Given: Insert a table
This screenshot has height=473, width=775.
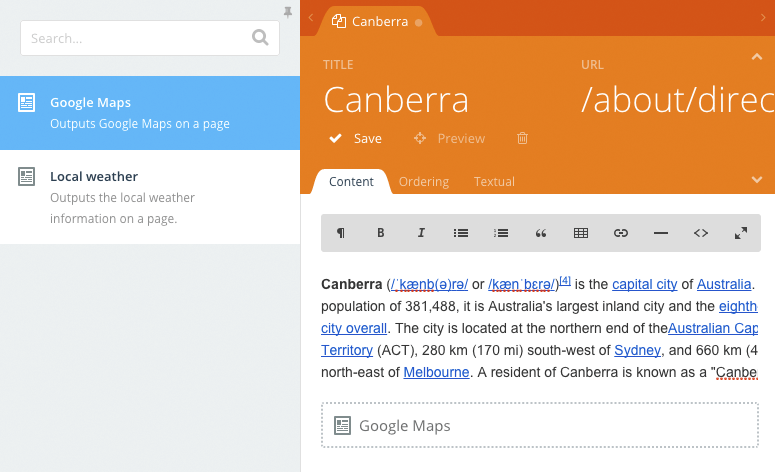Looking at the screenshot, I should [581, 233].
